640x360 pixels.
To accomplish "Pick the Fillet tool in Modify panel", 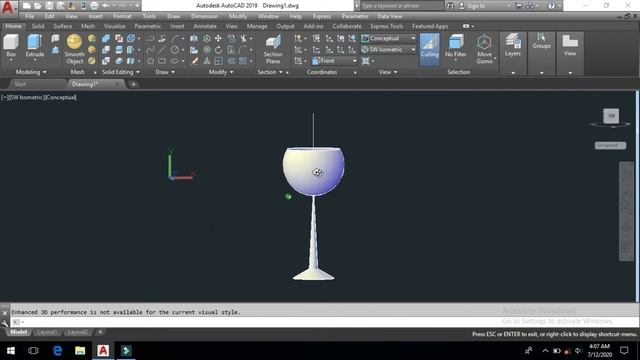I will [243, 50].
